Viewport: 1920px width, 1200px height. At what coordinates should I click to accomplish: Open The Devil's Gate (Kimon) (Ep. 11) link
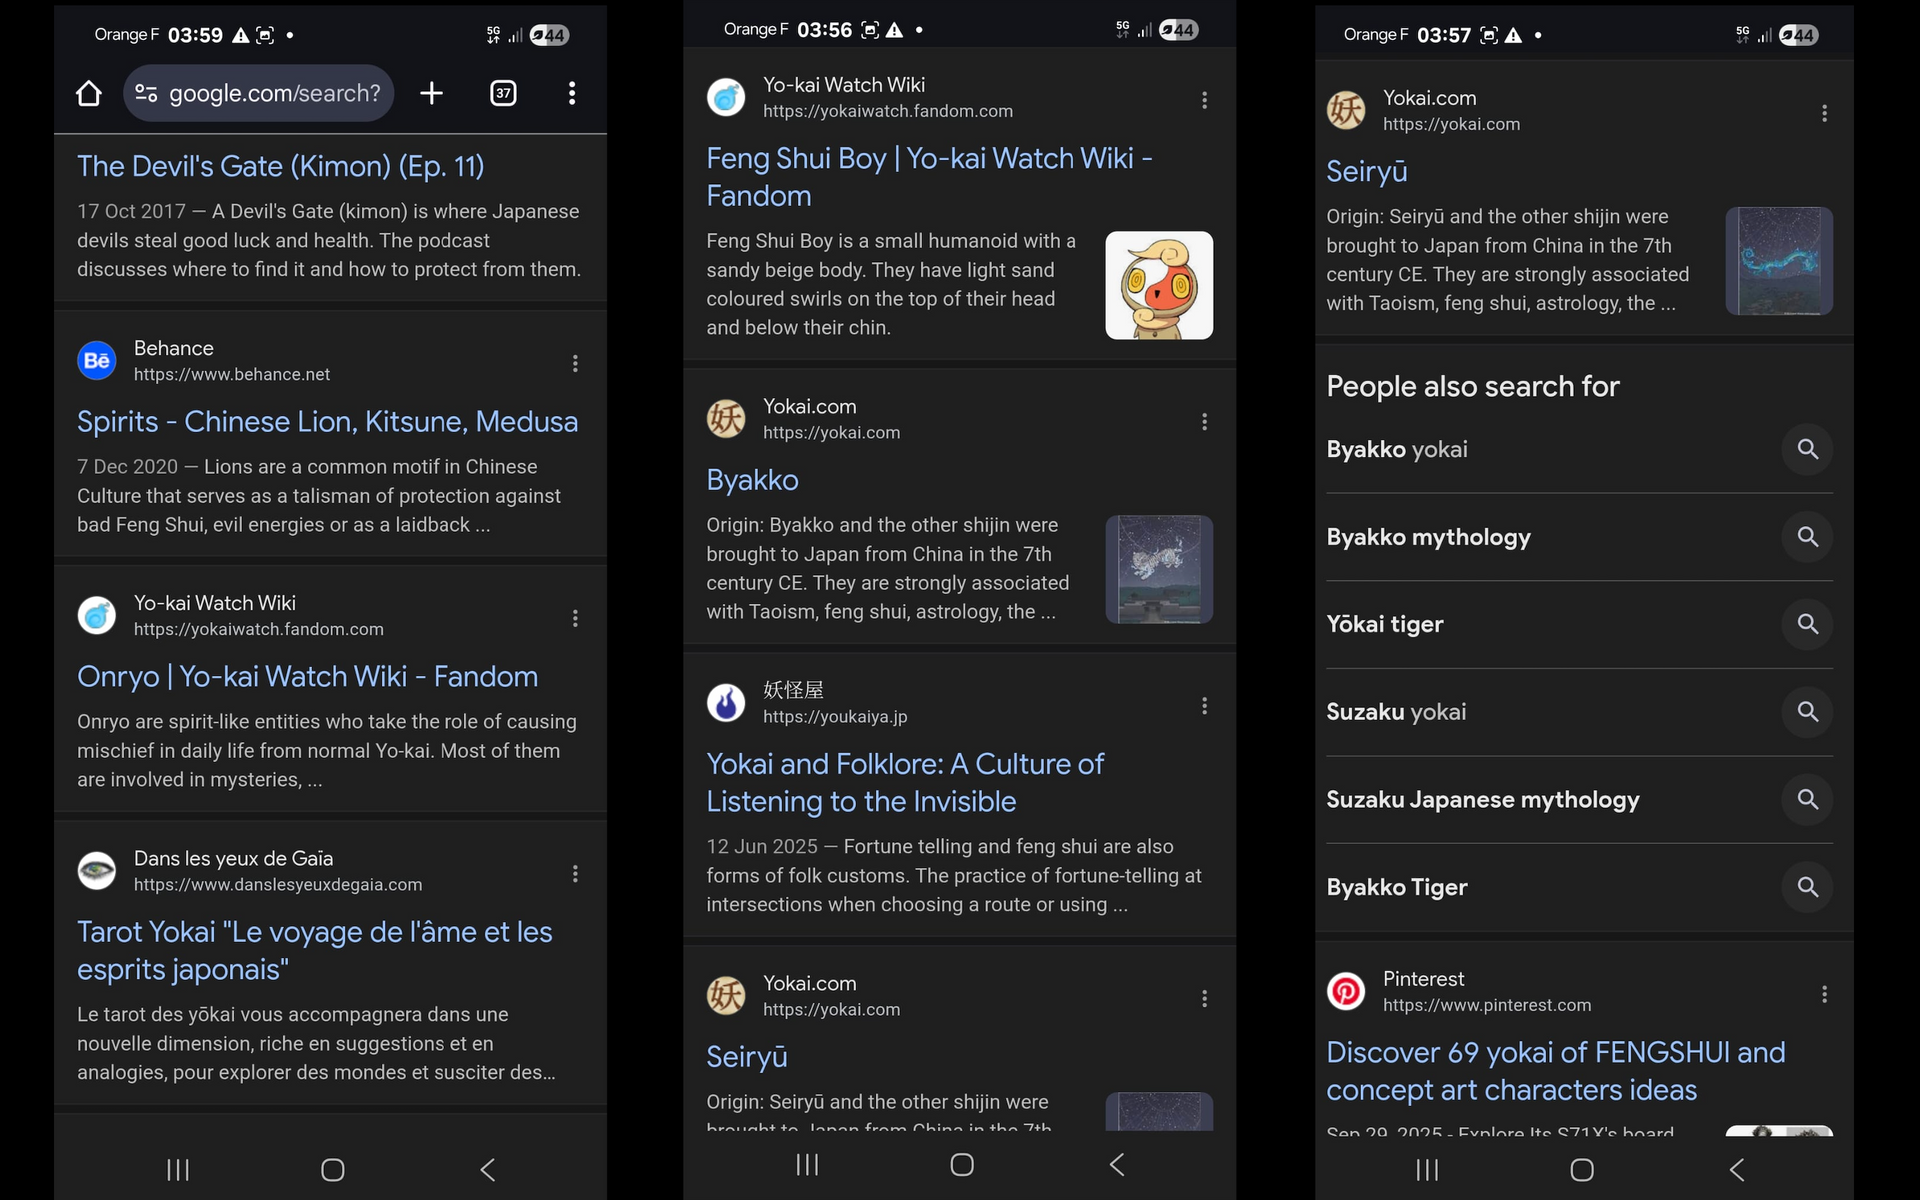[x=281, y=166]
